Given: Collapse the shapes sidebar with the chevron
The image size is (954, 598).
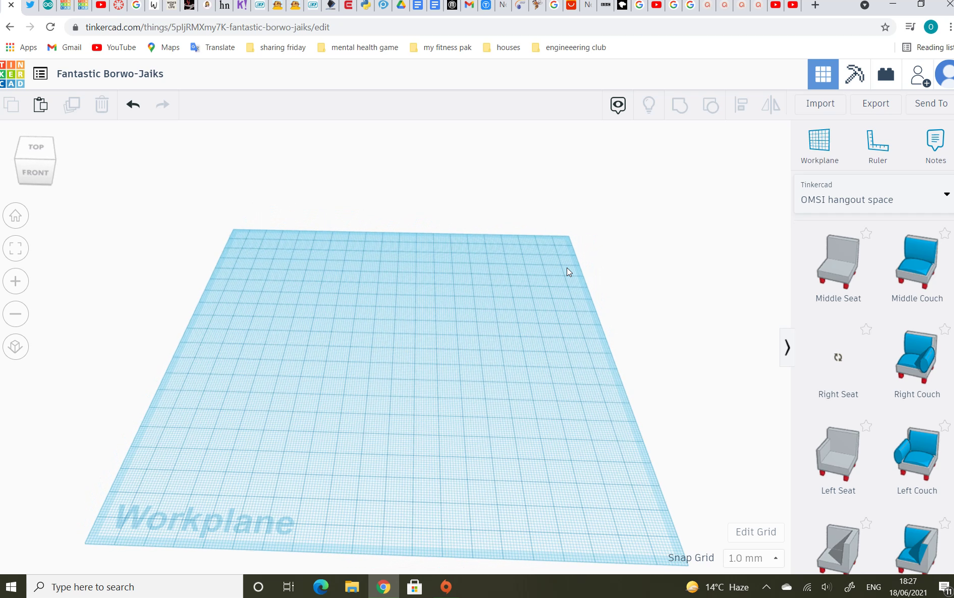Looking at the screenshot, I should click(x=787, y=347).
